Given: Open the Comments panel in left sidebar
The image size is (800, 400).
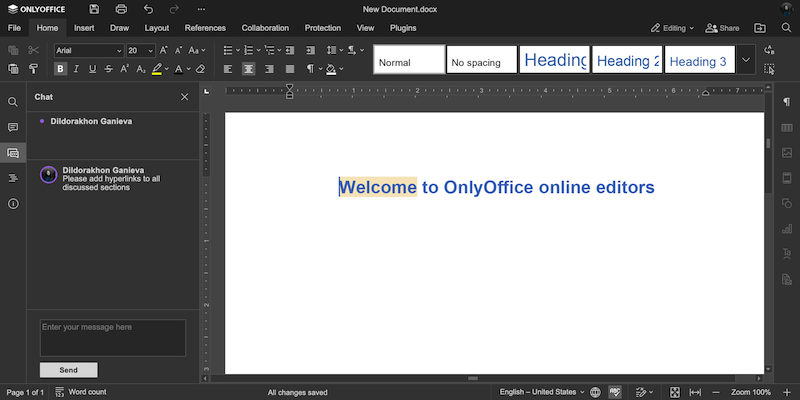Looking at the screenshot, I should pos(13,128).
